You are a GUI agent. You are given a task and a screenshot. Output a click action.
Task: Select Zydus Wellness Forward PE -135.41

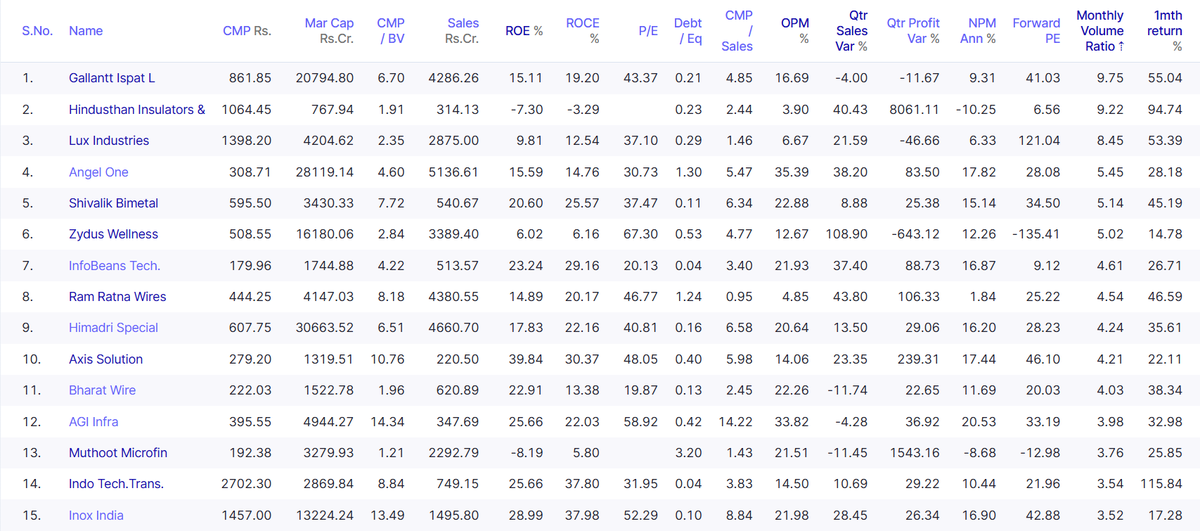coord(1037,234)
